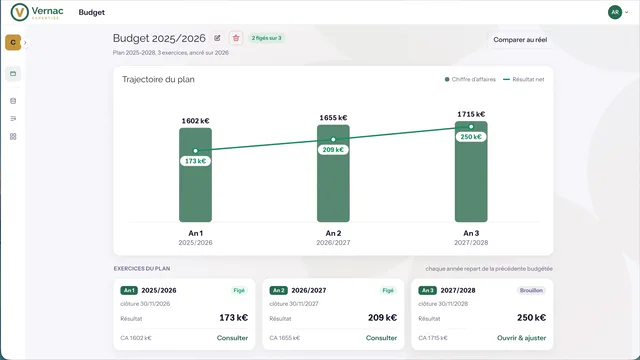Click the "2 figés sur 3" badge
This screenshot has width=640, height=360.
pos(266,38)
